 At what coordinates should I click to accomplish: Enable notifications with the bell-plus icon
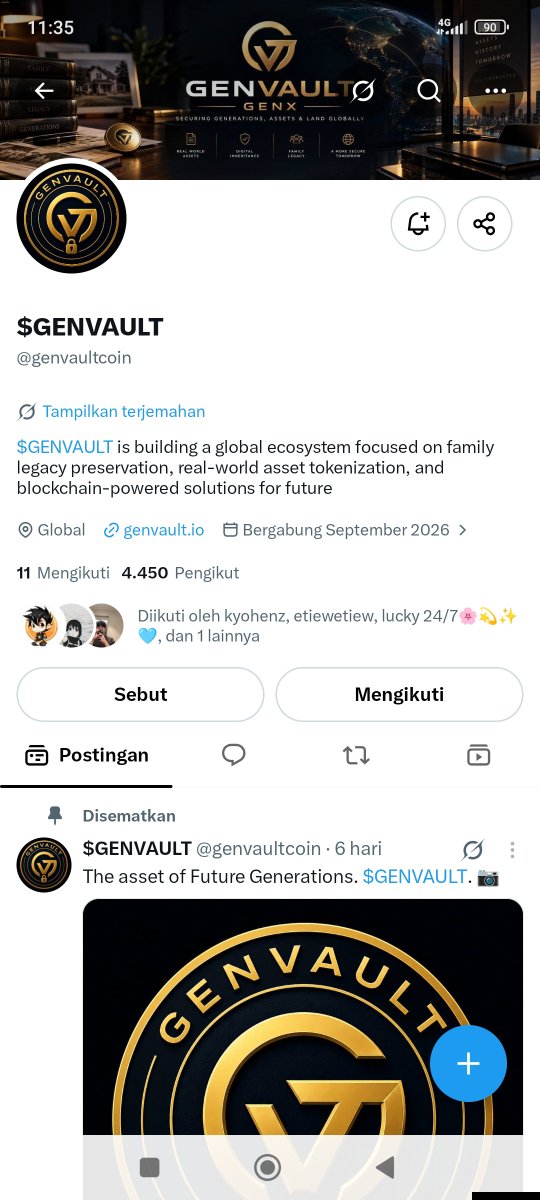(x=418, y=224)
